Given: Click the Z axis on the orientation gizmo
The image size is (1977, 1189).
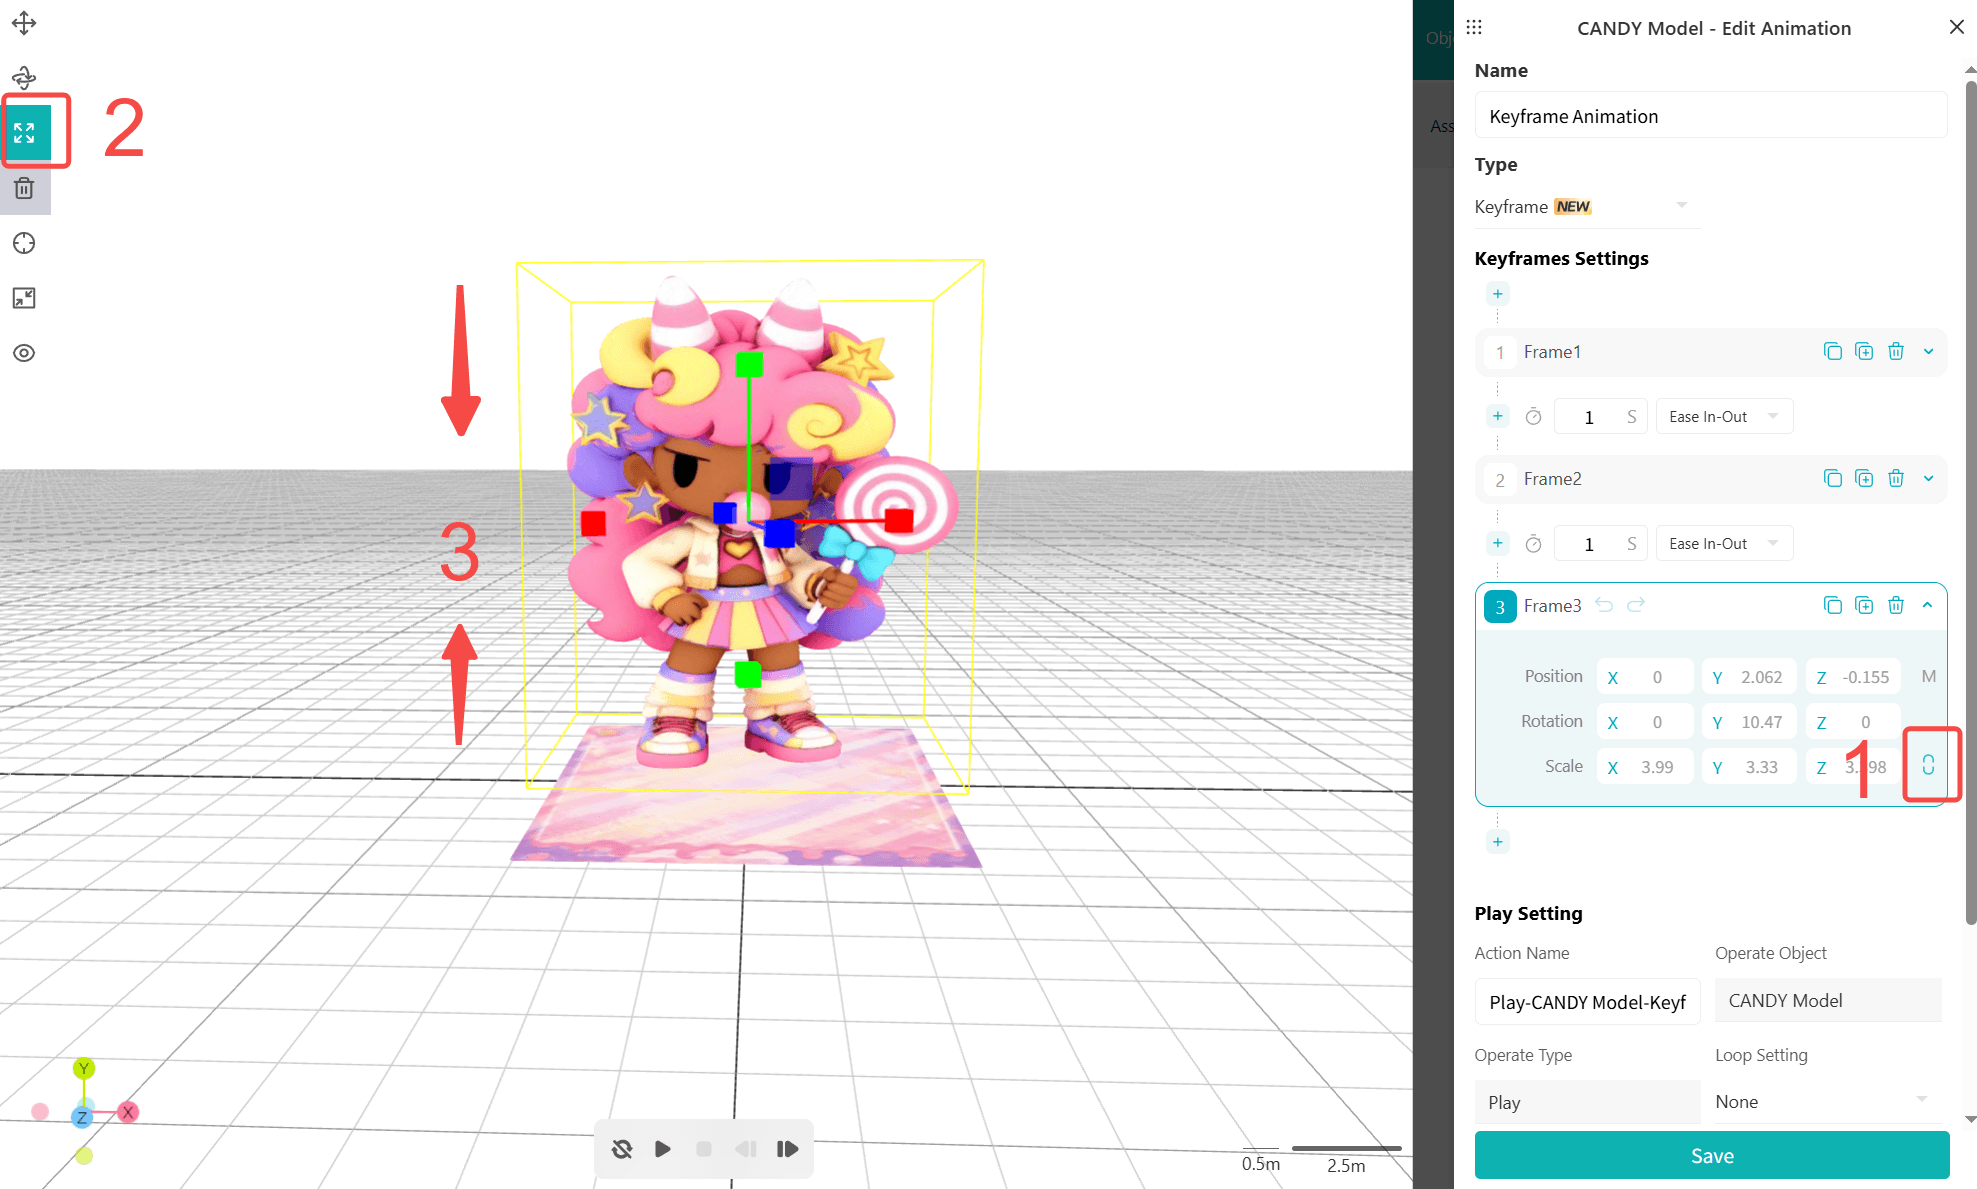Looking at the screenshot, I should tap(82, 1117).
